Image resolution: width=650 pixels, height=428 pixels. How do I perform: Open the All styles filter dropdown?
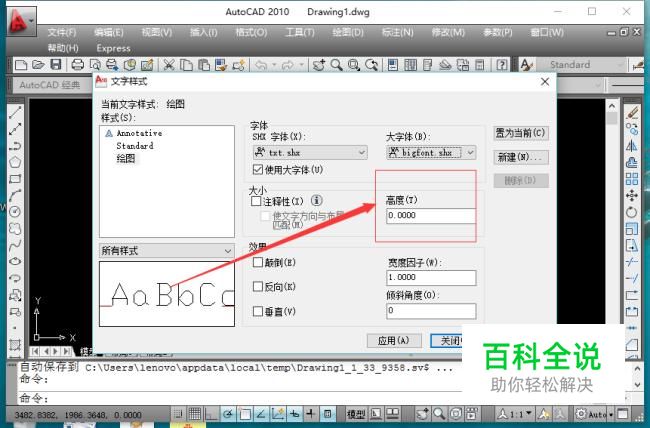point(167,251)
